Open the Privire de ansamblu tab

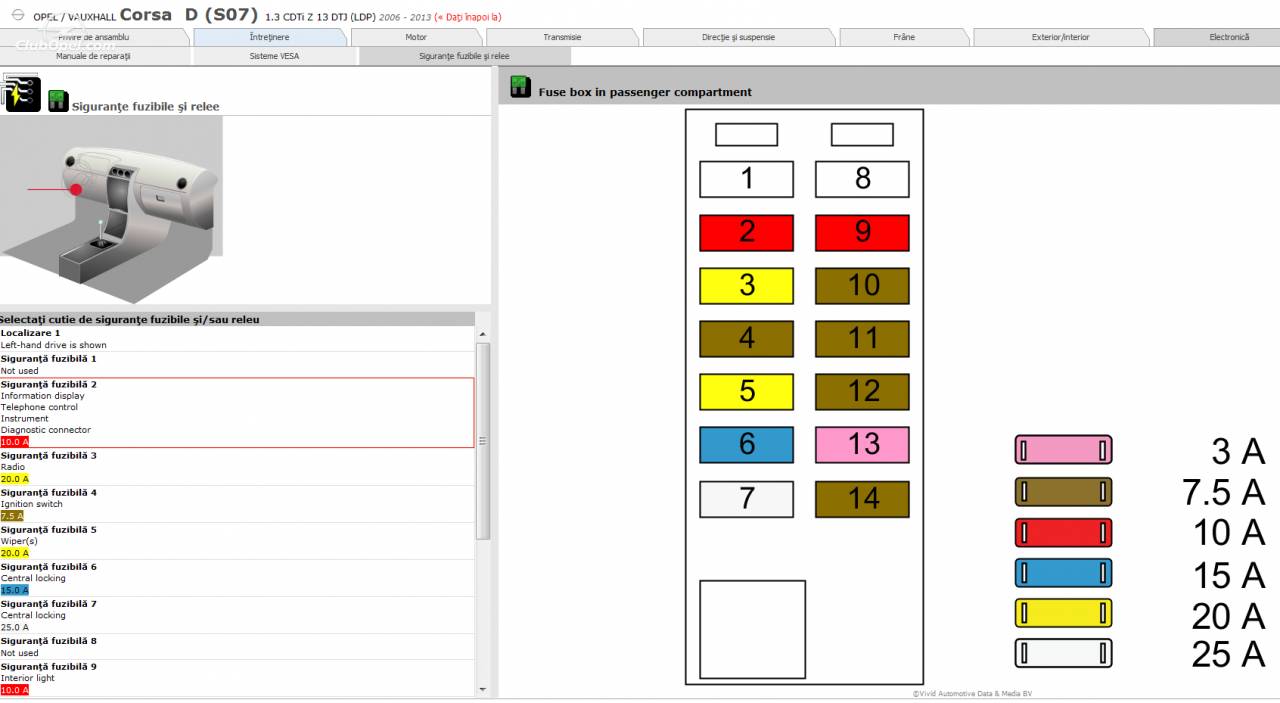pos(94,37)
